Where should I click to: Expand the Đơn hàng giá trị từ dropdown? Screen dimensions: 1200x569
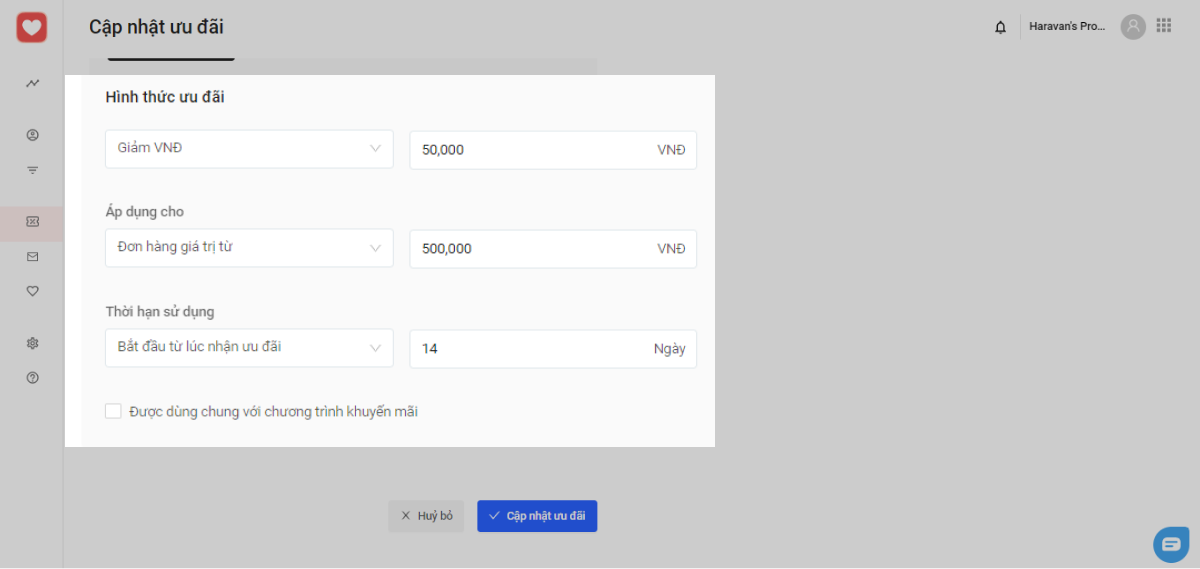coord(249,248)
